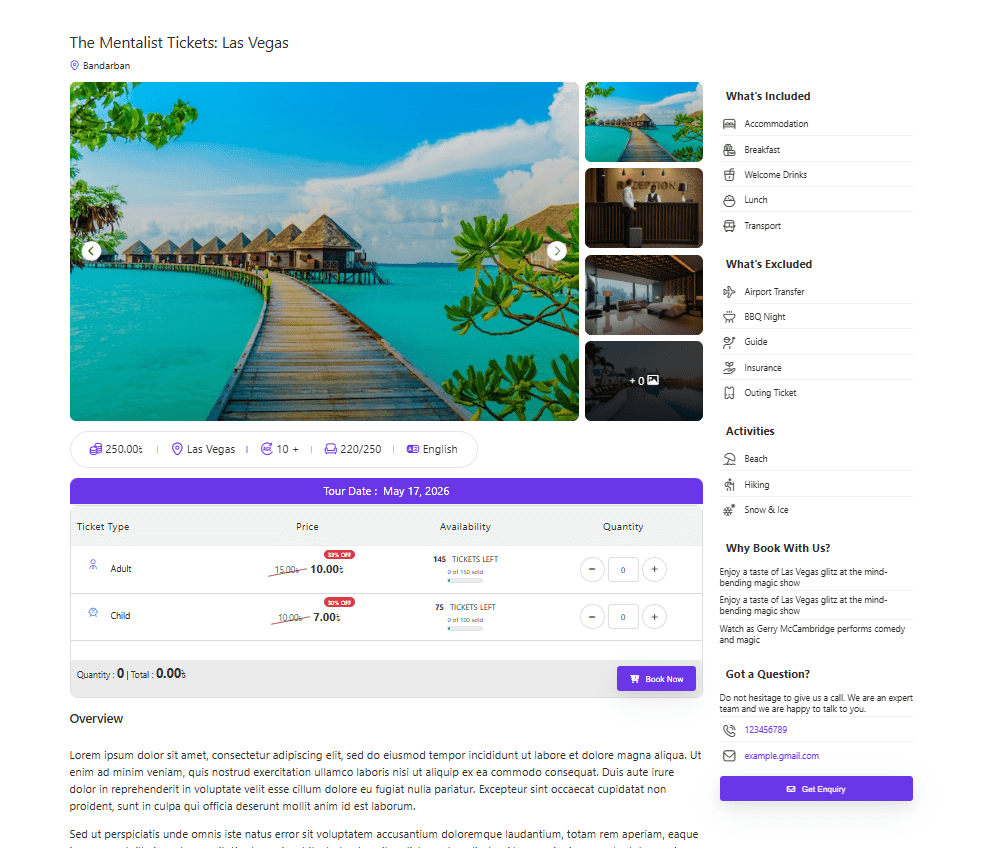Click the previous image arrow on slider
The width and height of the screenshot is (1005, 848).
point(91,251)
